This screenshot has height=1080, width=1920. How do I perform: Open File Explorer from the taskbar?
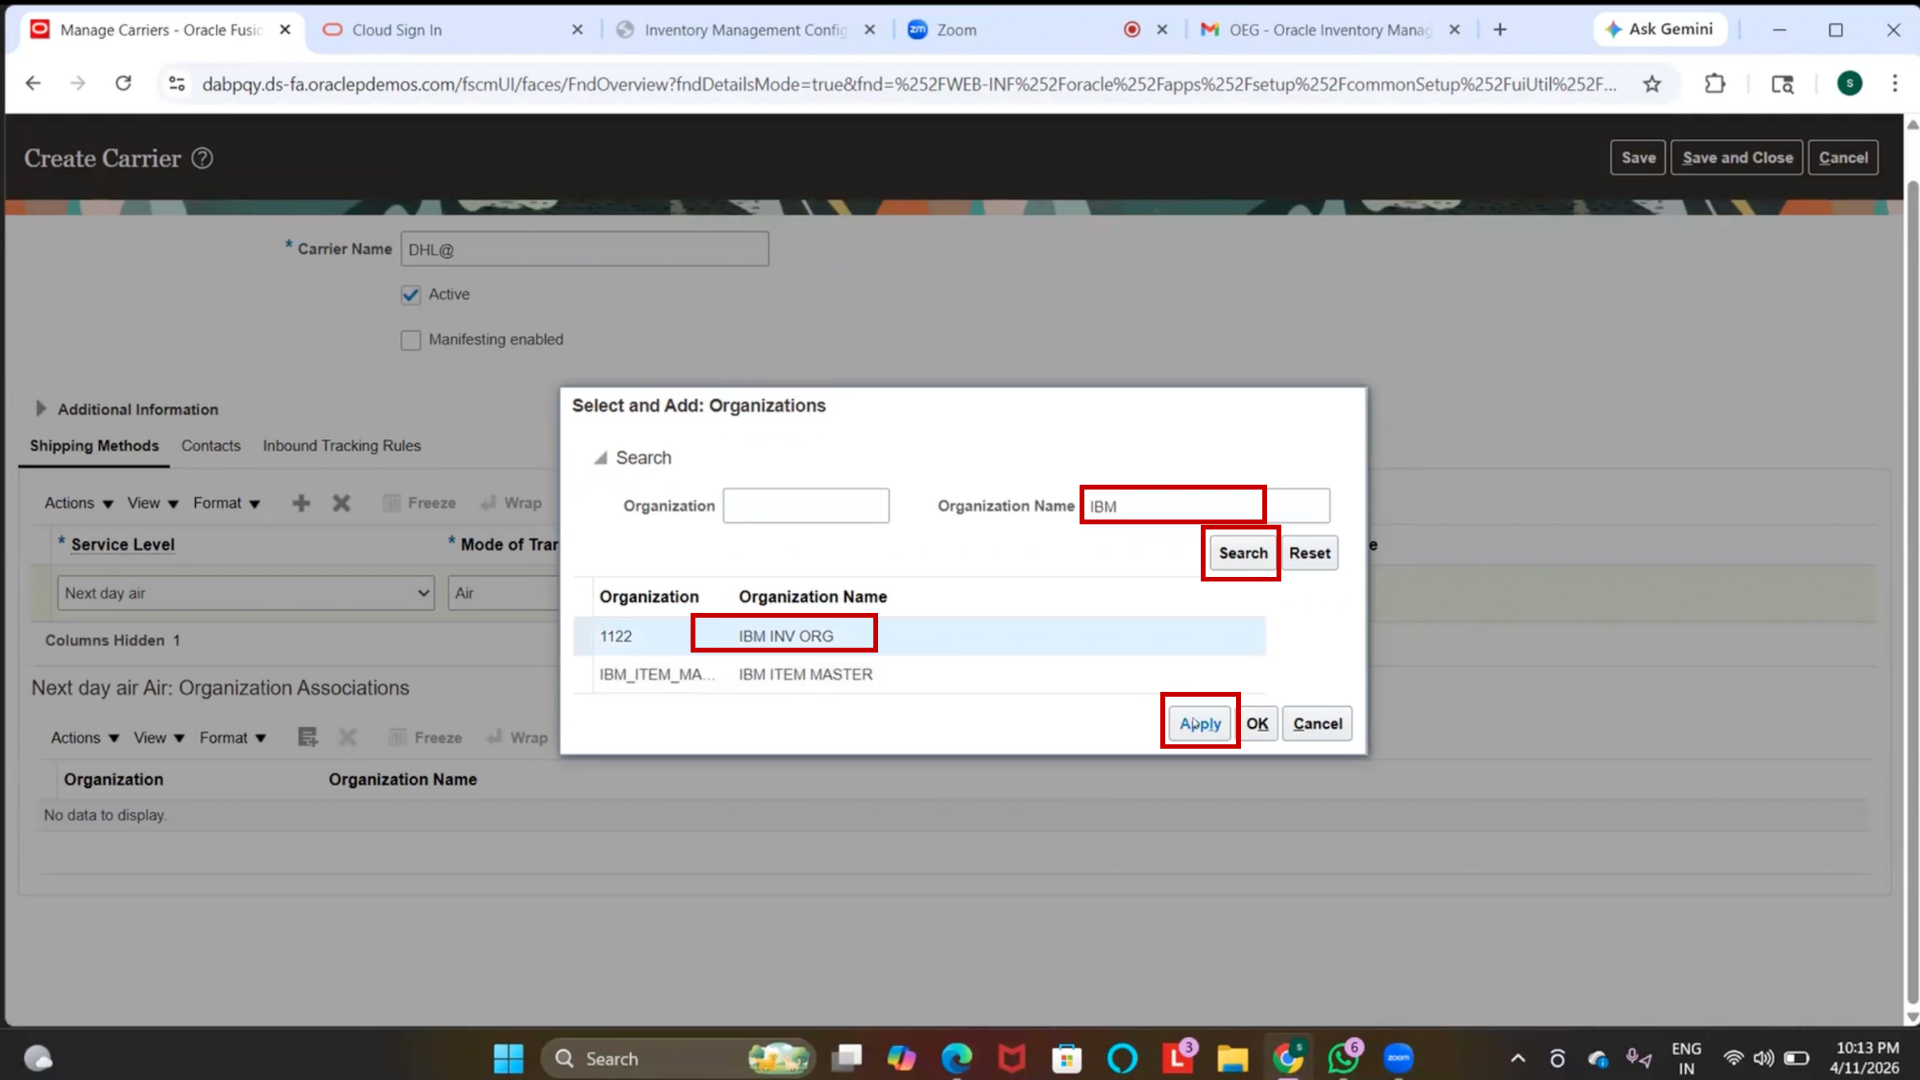pyautogui.click(x=1232, y=1058)
